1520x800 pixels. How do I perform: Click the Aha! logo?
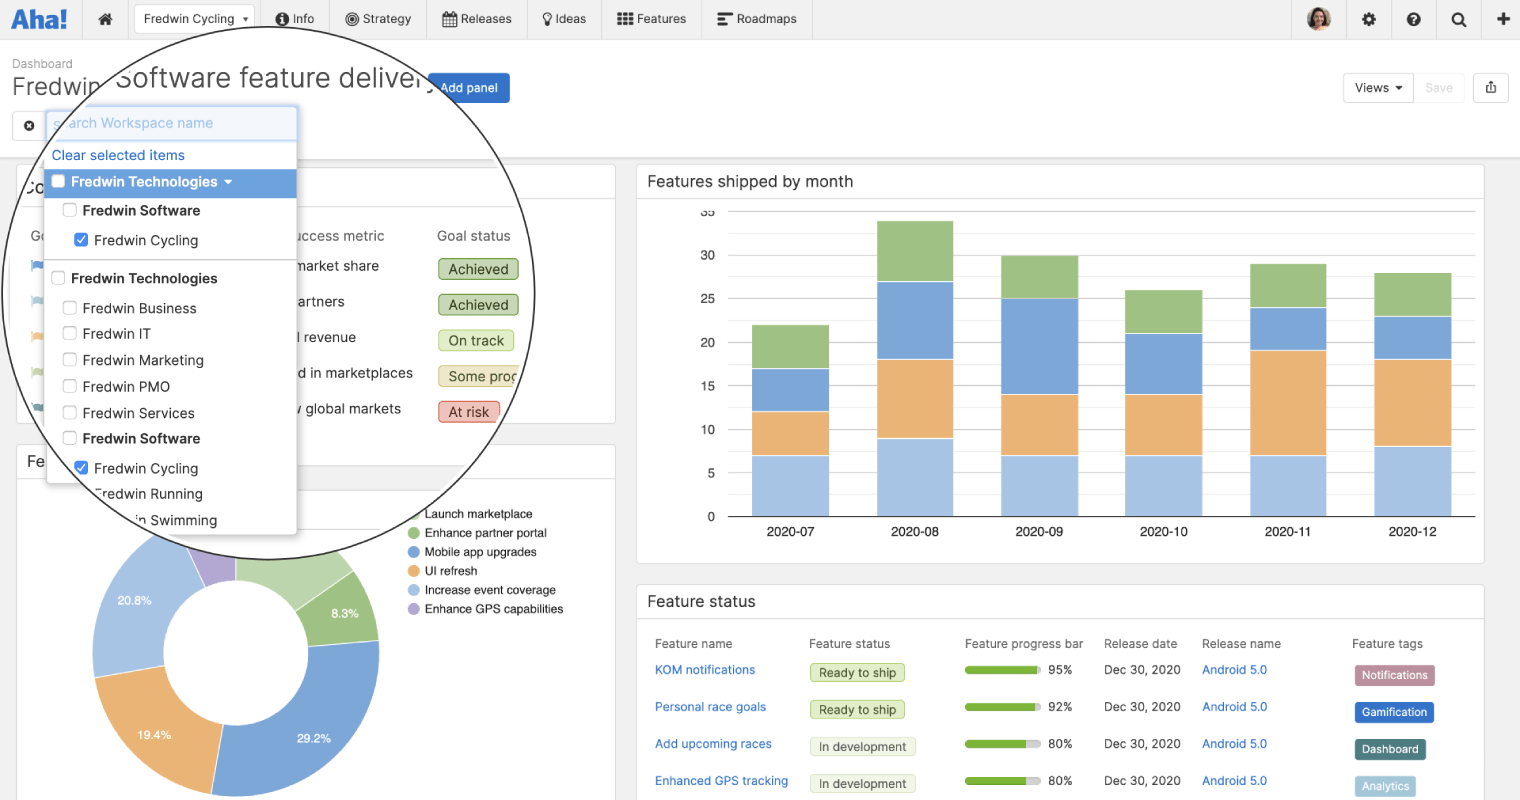coord(39,19)
